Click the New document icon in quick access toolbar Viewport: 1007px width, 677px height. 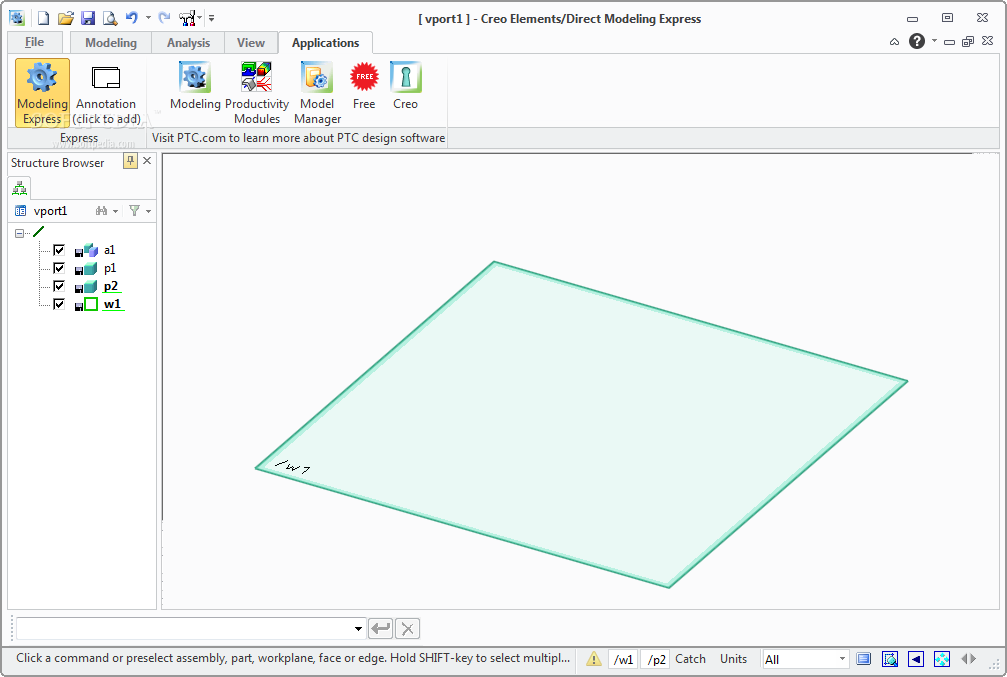tap(44, 18)
